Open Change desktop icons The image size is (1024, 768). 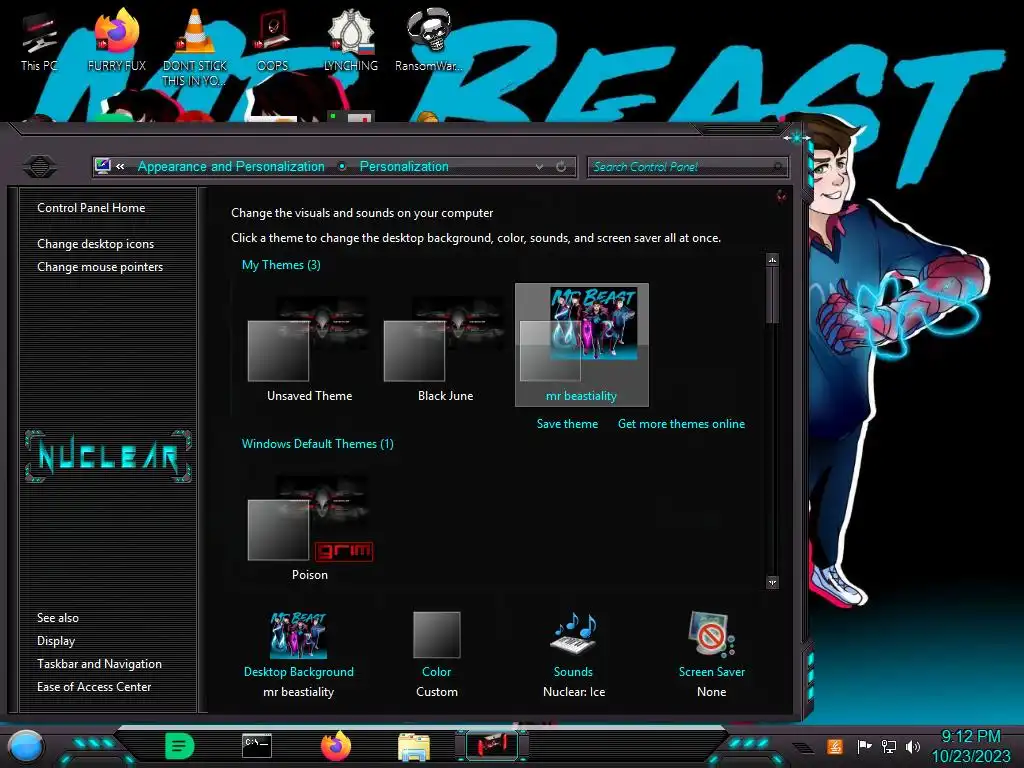pos(95,244)
